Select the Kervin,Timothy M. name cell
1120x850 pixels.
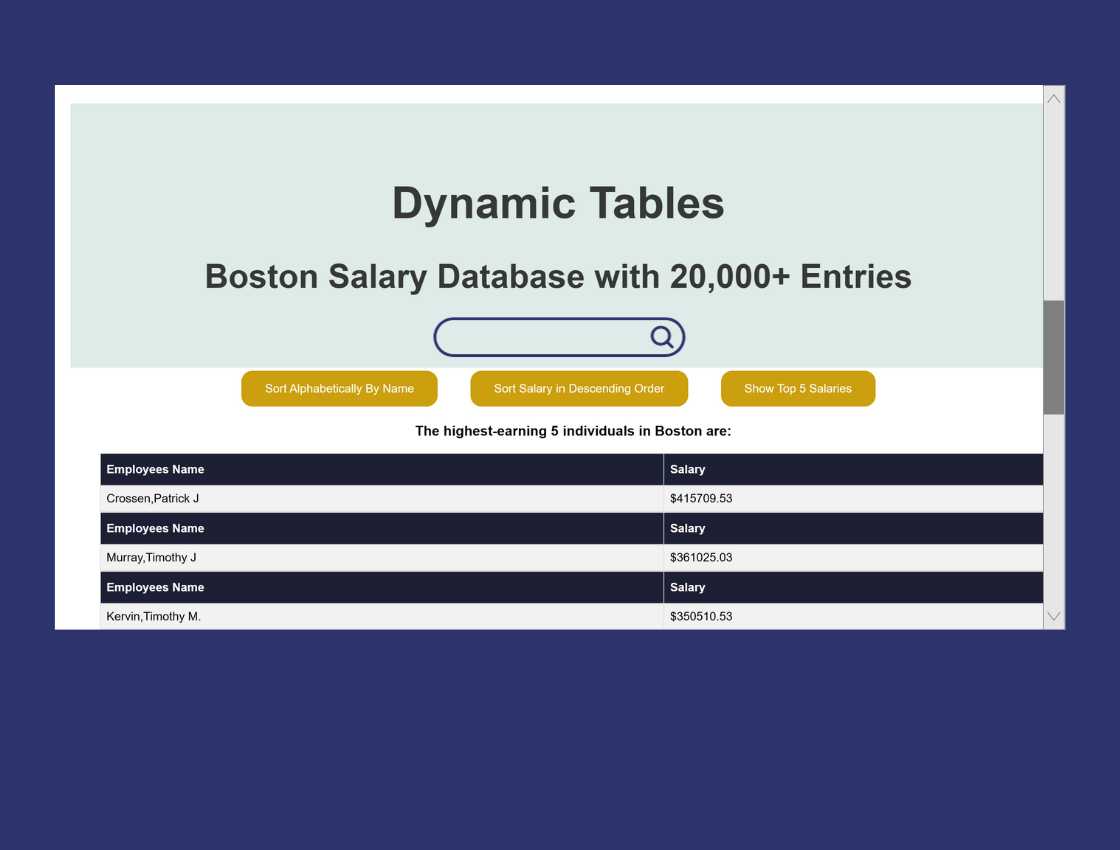(154, 616)
